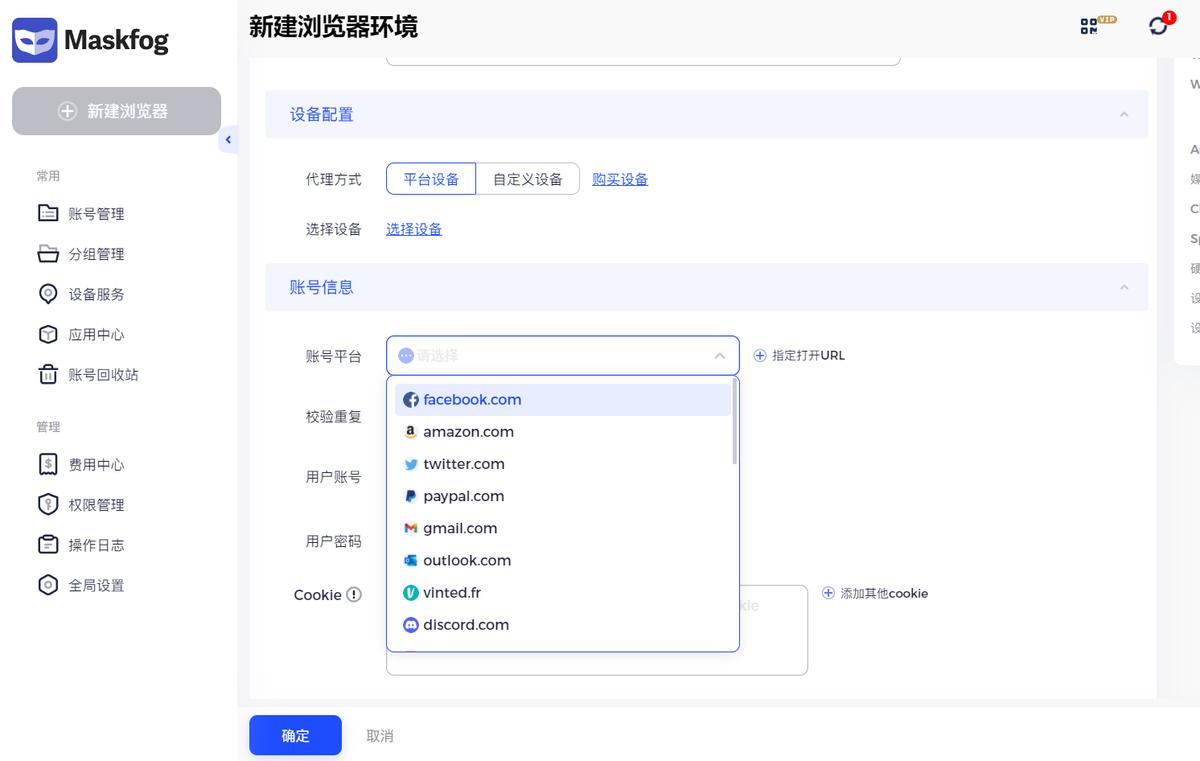Open 费用中心 in the sidebar
This screenshot has height=761, width=1200.
coord(96,464)
